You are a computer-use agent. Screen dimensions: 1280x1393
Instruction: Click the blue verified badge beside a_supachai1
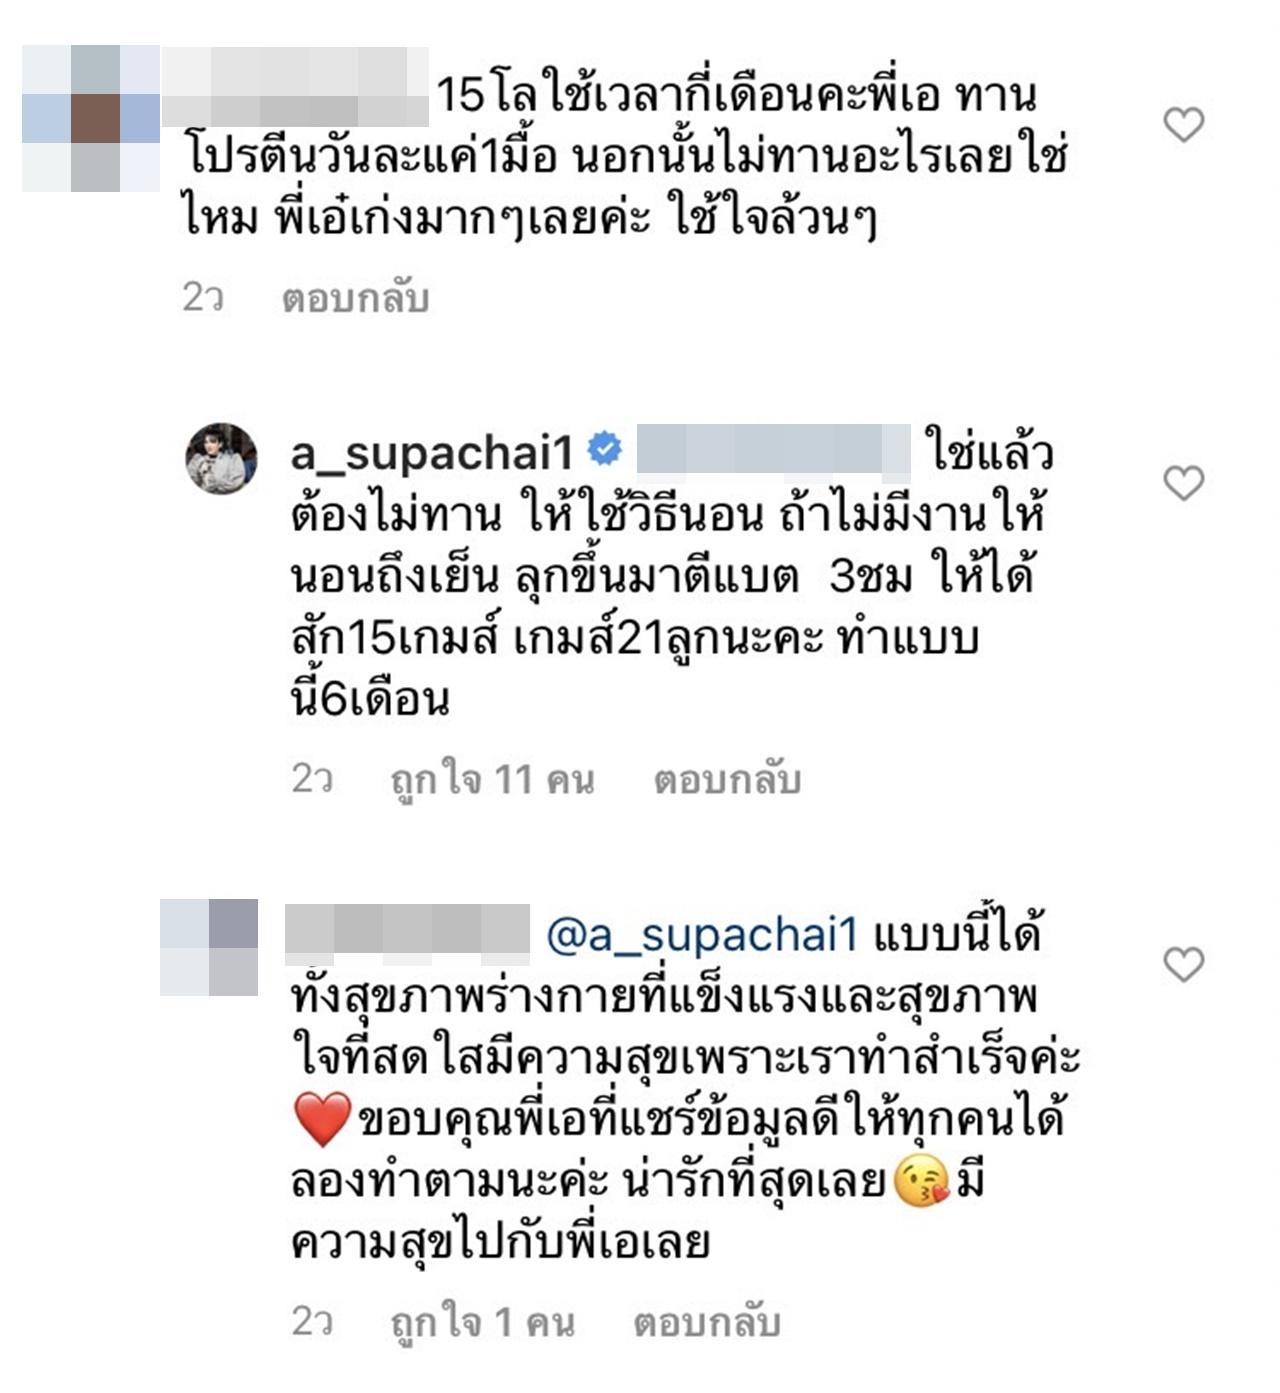(604, 449)
